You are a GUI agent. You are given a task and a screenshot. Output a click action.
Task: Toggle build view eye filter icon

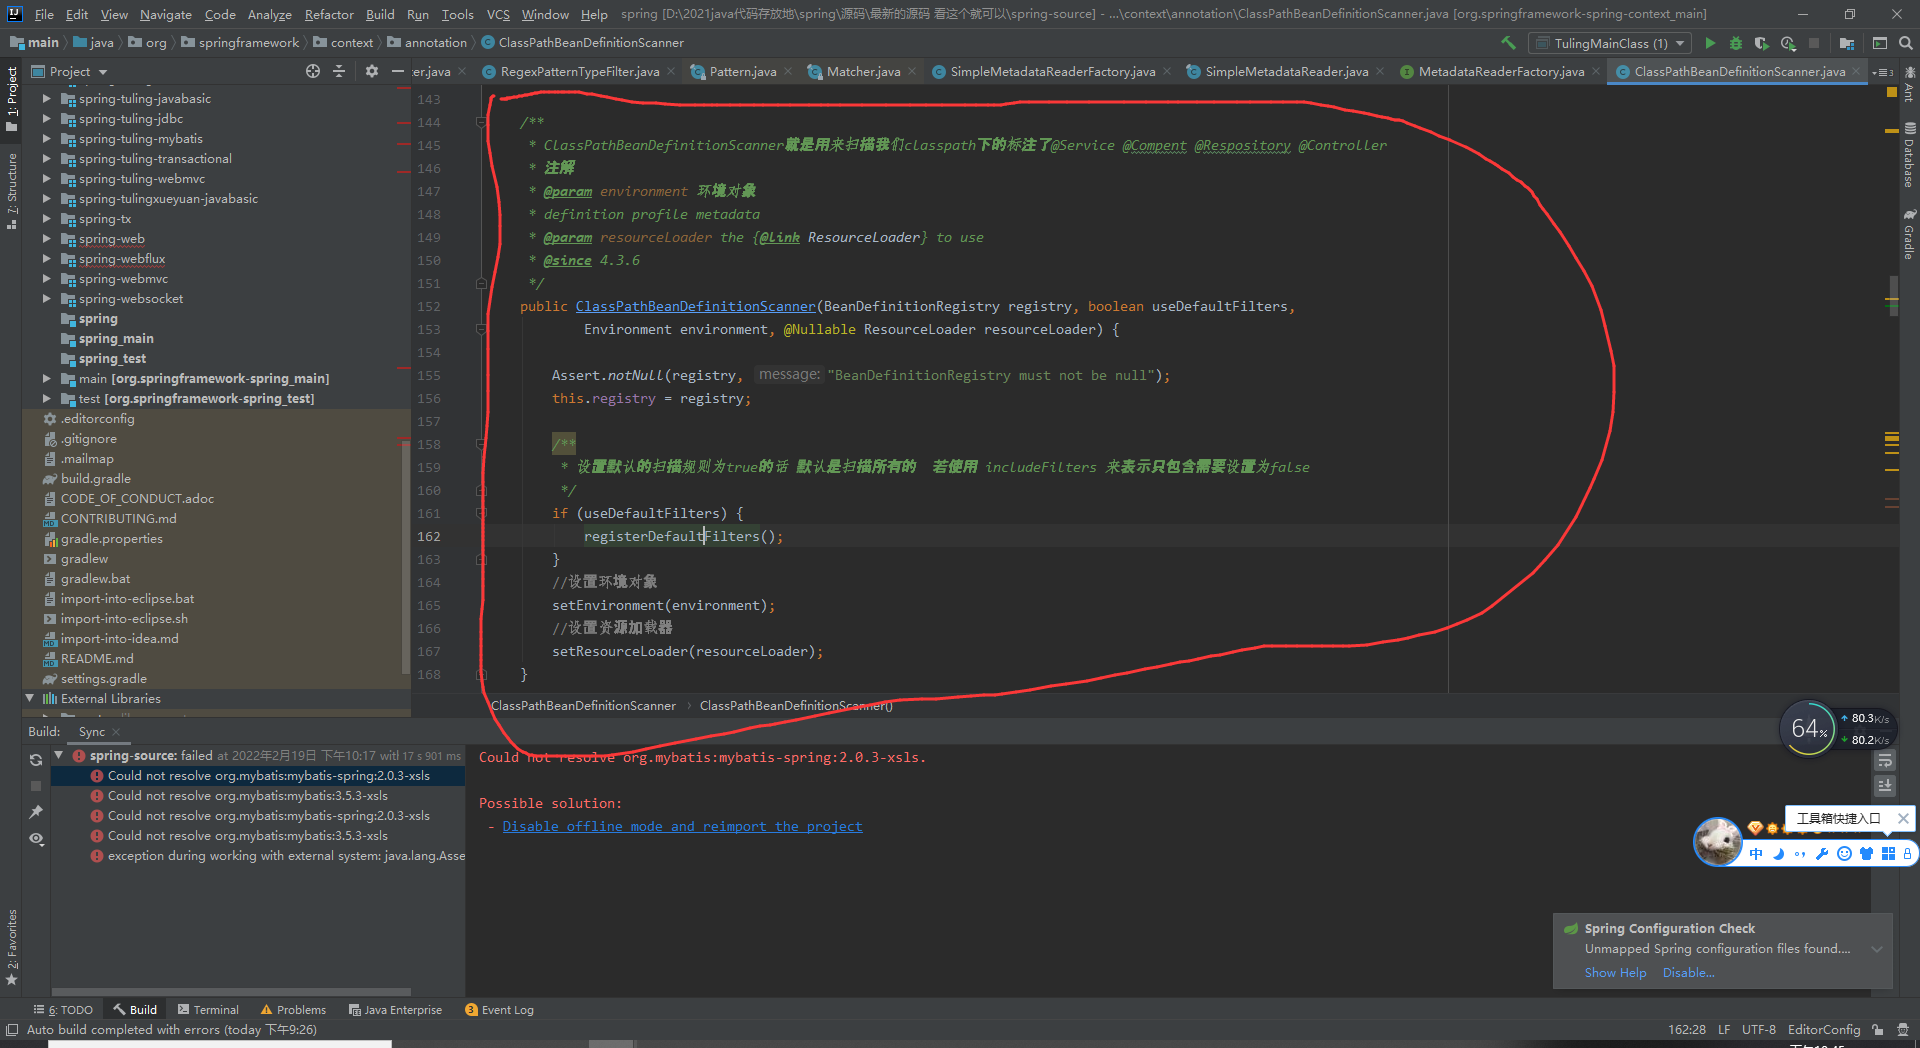point(36,838)
